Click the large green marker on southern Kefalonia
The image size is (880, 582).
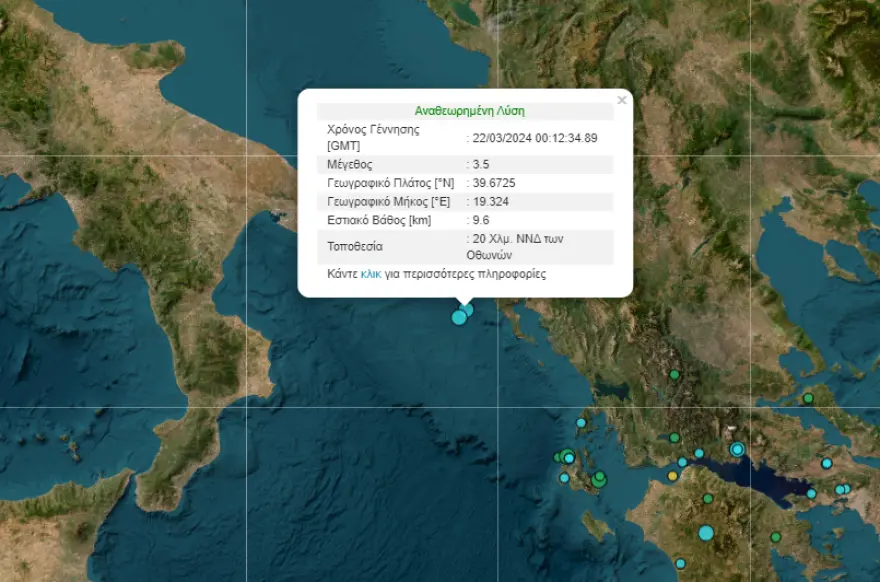pyautogui.click(x=598, y=480)
